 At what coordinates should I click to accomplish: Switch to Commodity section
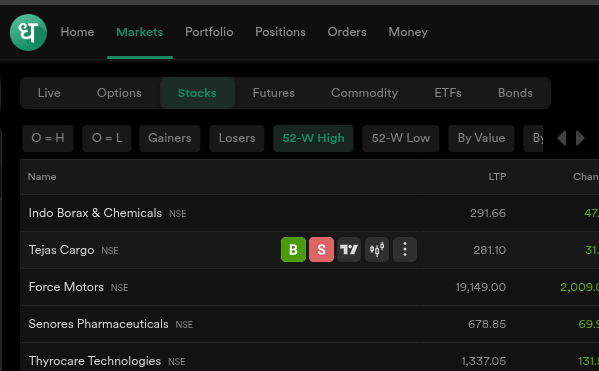tap(364, 93)
